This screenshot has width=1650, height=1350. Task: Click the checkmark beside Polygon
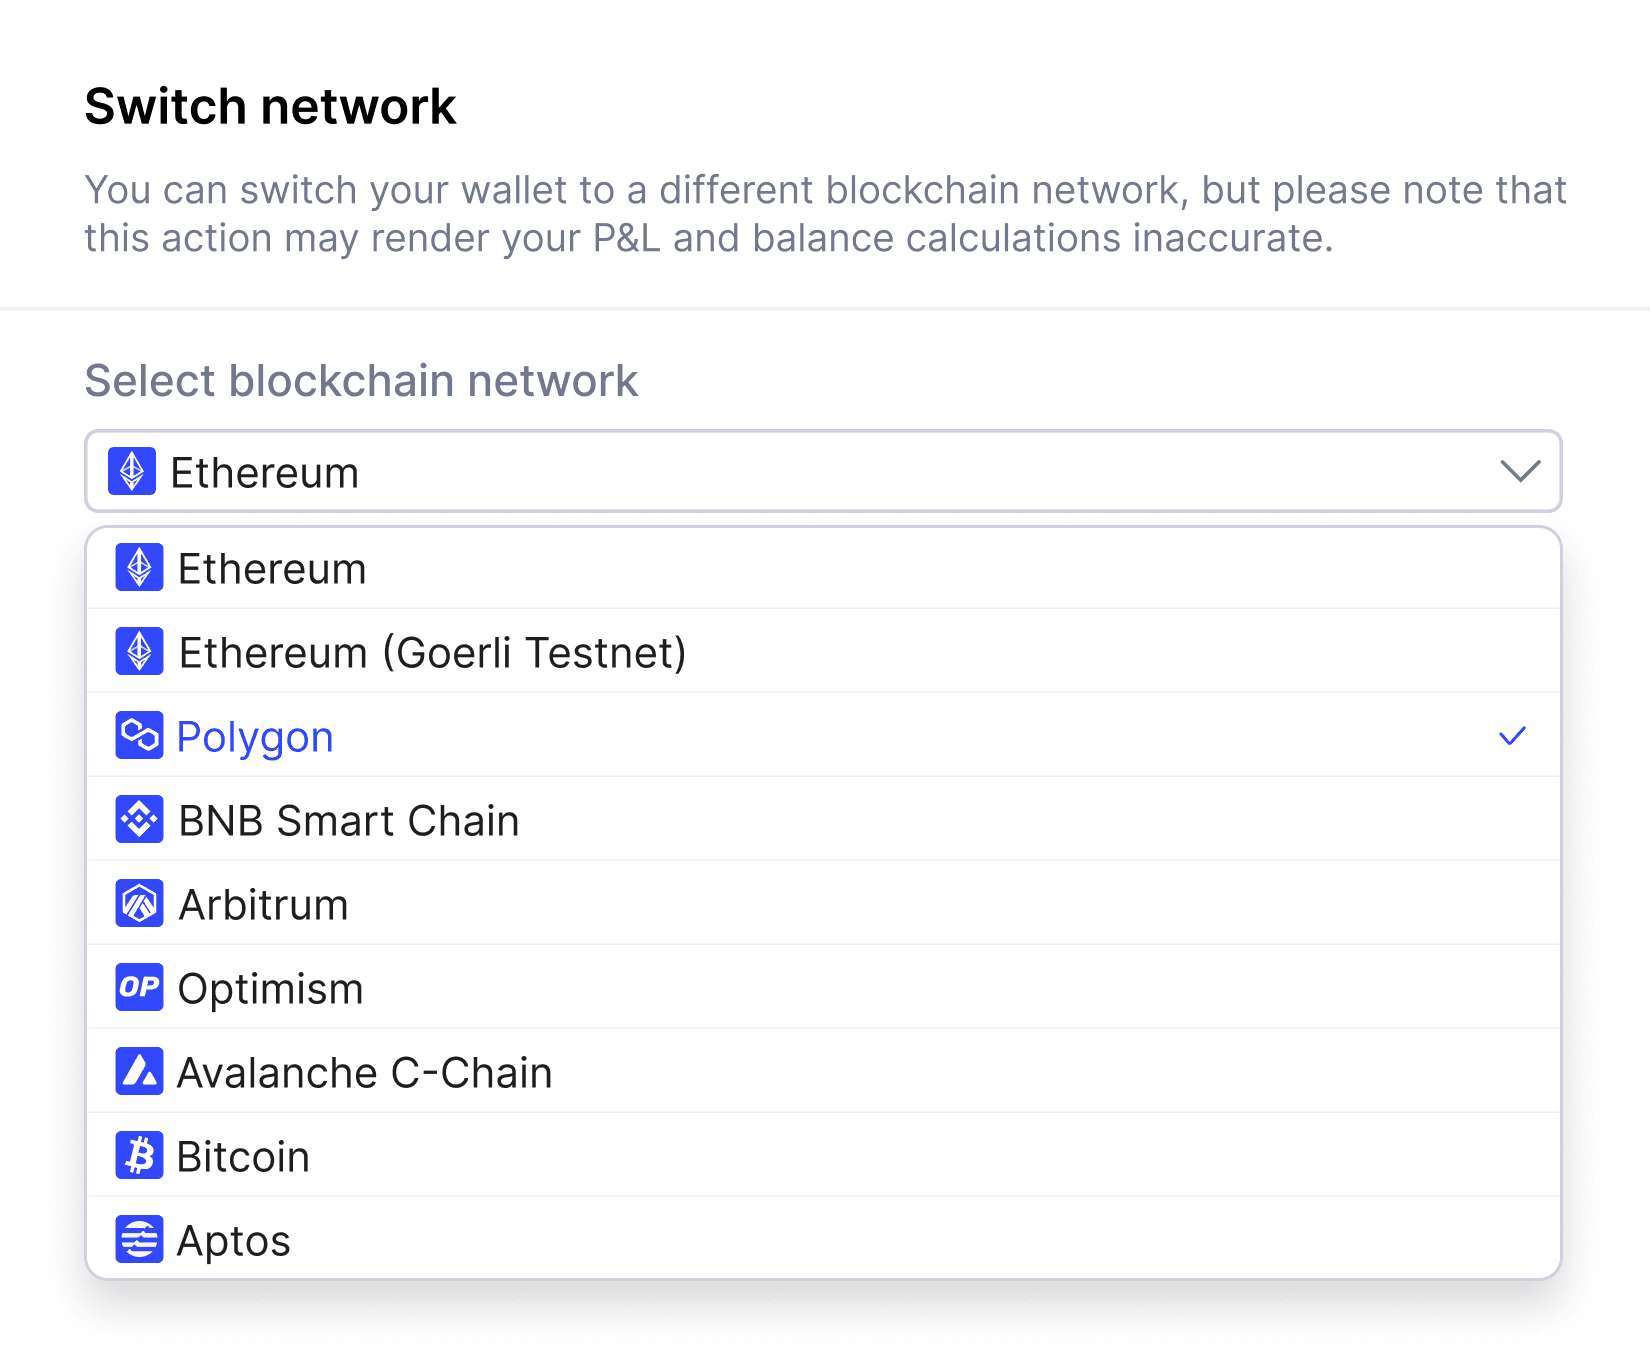[1512, 736]
